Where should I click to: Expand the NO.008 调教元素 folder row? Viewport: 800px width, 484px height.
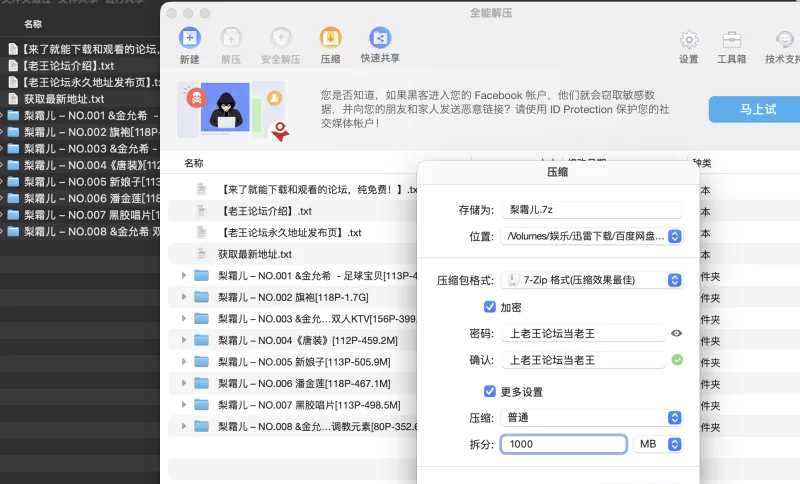(184, 426)
